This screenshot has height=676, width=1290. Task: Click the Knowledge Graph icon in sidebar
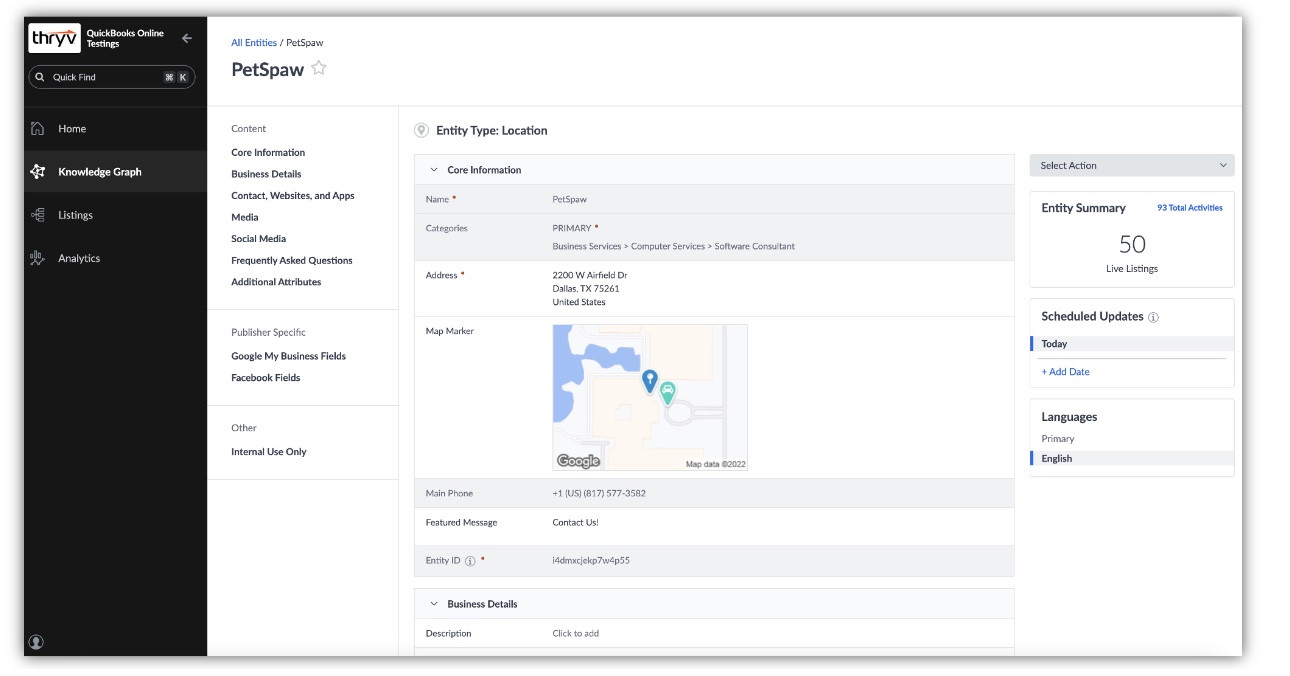(38, 172)
